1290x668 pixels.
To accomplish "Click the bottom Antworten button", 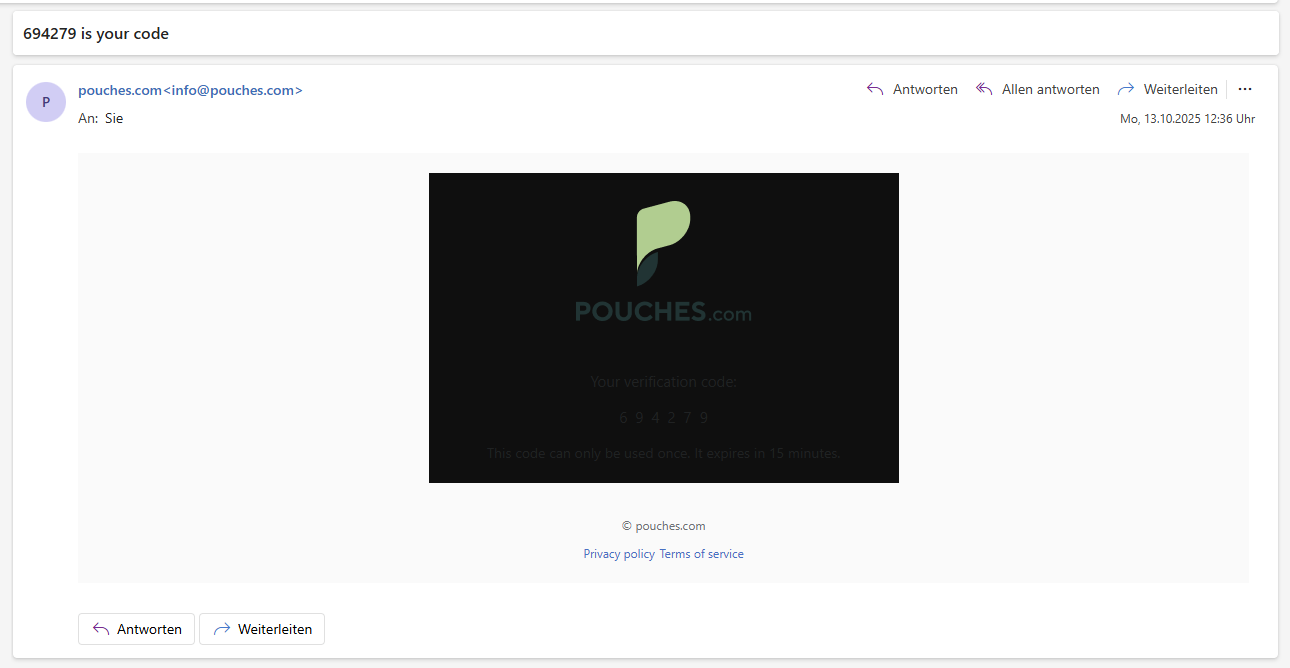I will [136, 629].
